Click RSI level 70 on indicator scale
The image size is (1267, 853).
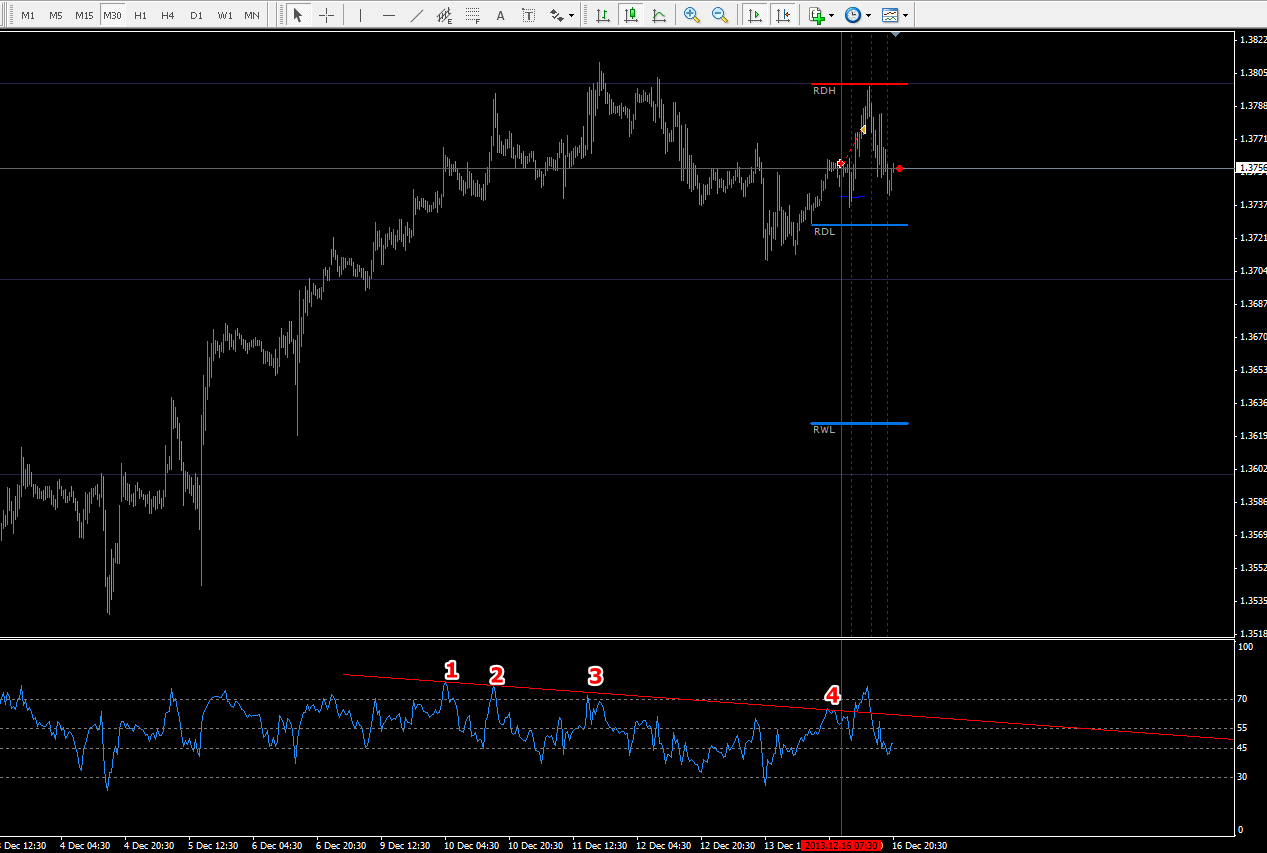point(1244,699)
